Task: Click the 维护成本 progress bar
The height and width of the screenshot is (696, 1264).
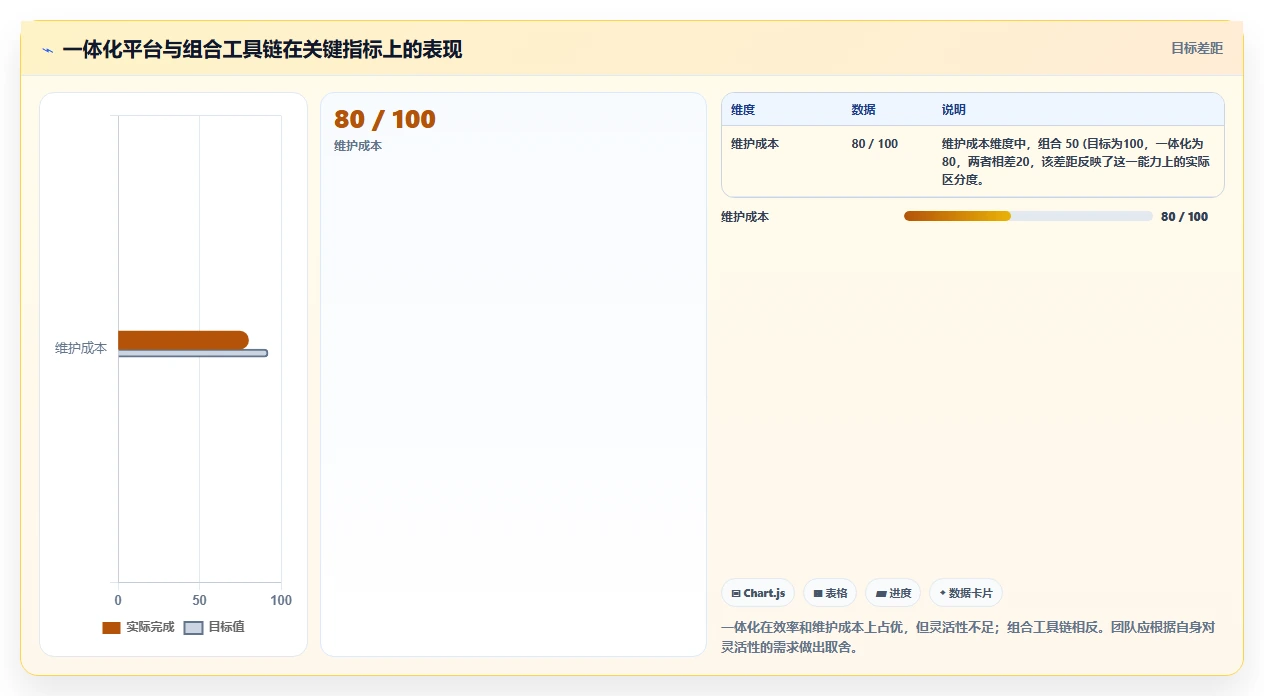Action: coord(1028,216)
